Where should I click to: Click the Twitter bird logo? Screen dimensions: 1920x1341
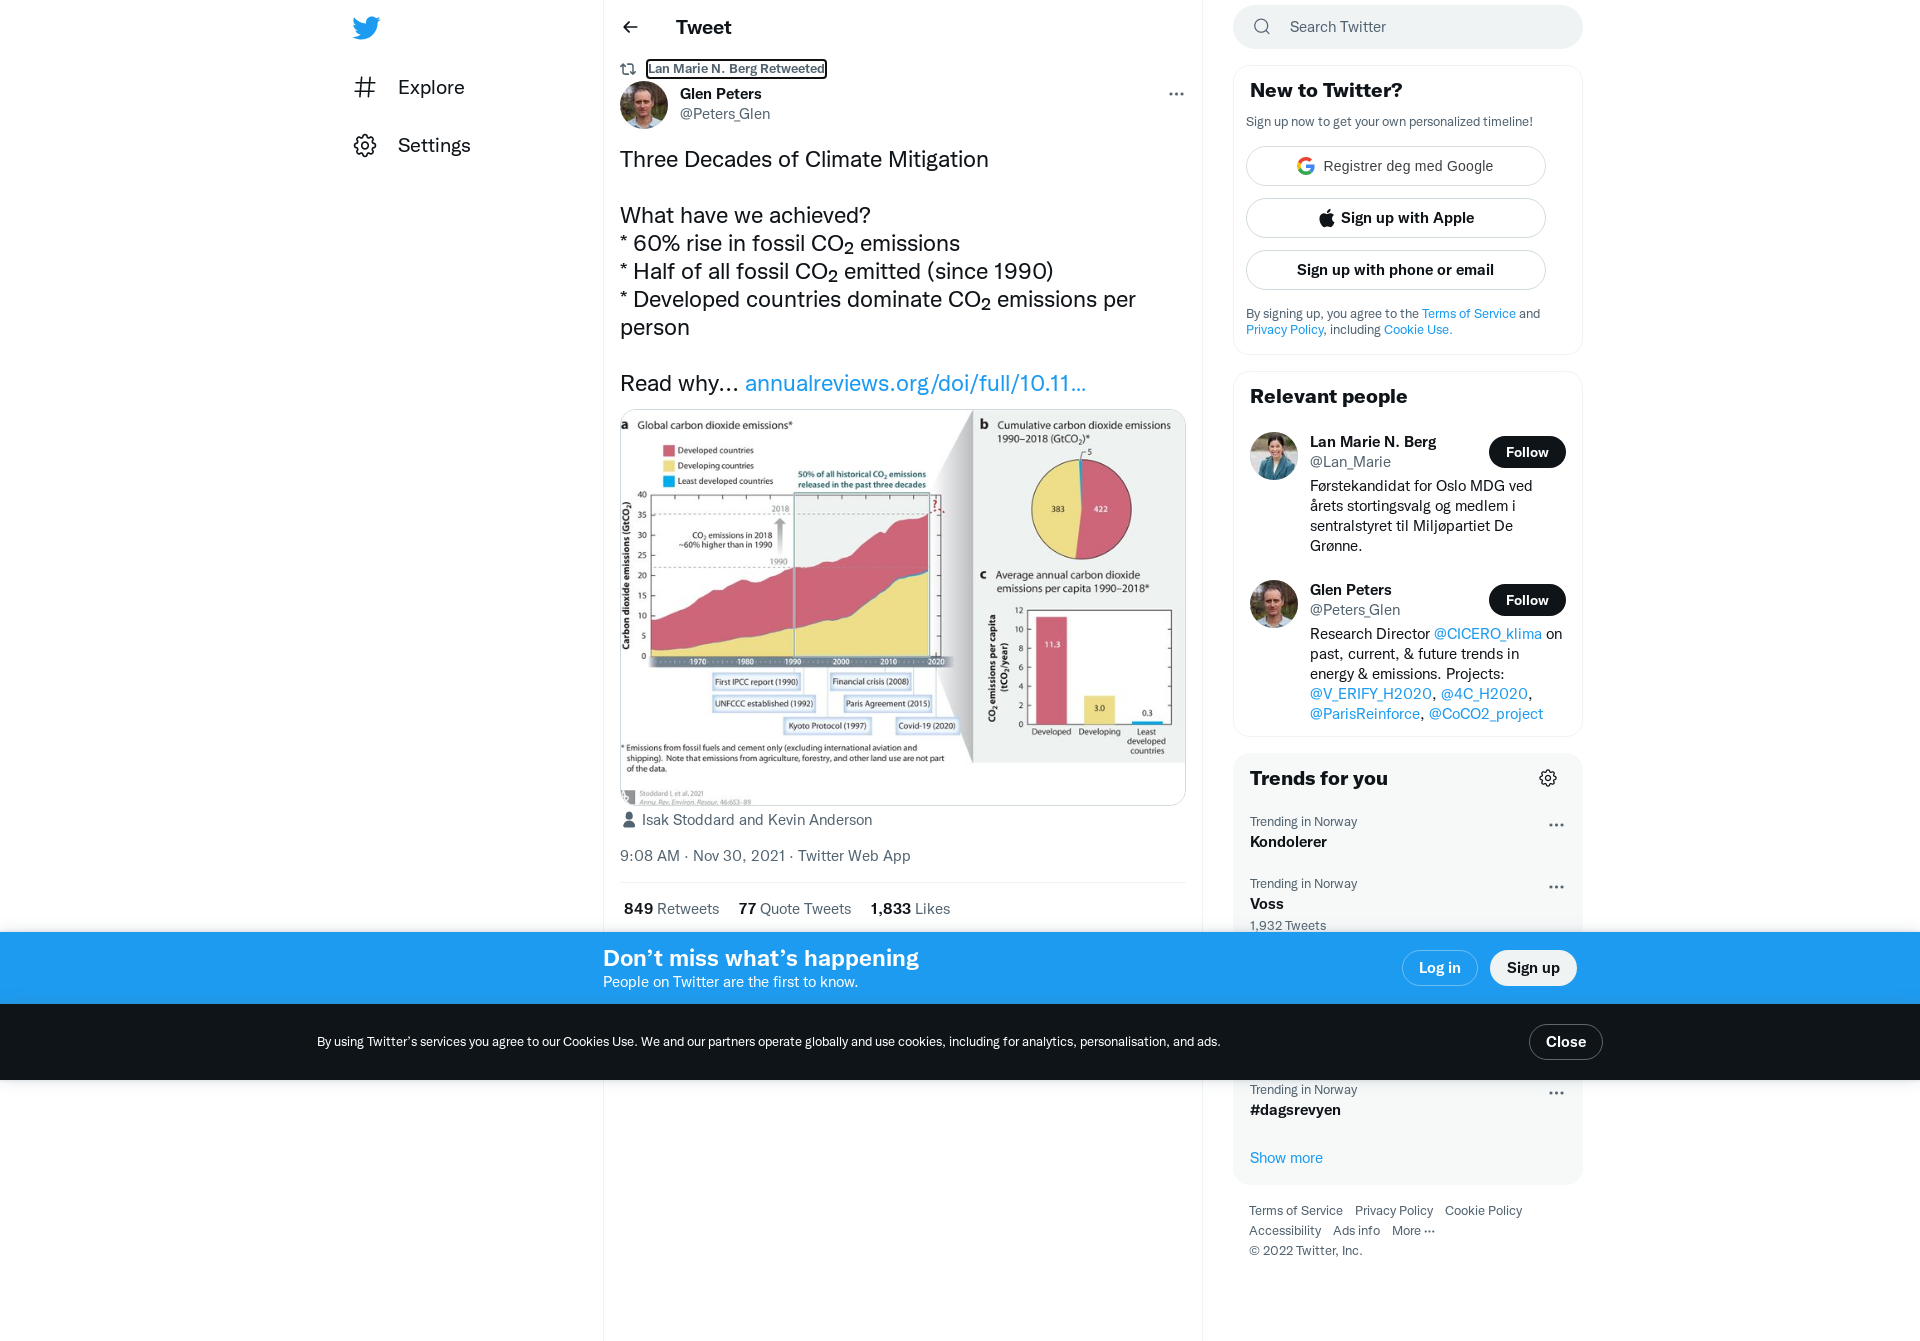point(366,28)
